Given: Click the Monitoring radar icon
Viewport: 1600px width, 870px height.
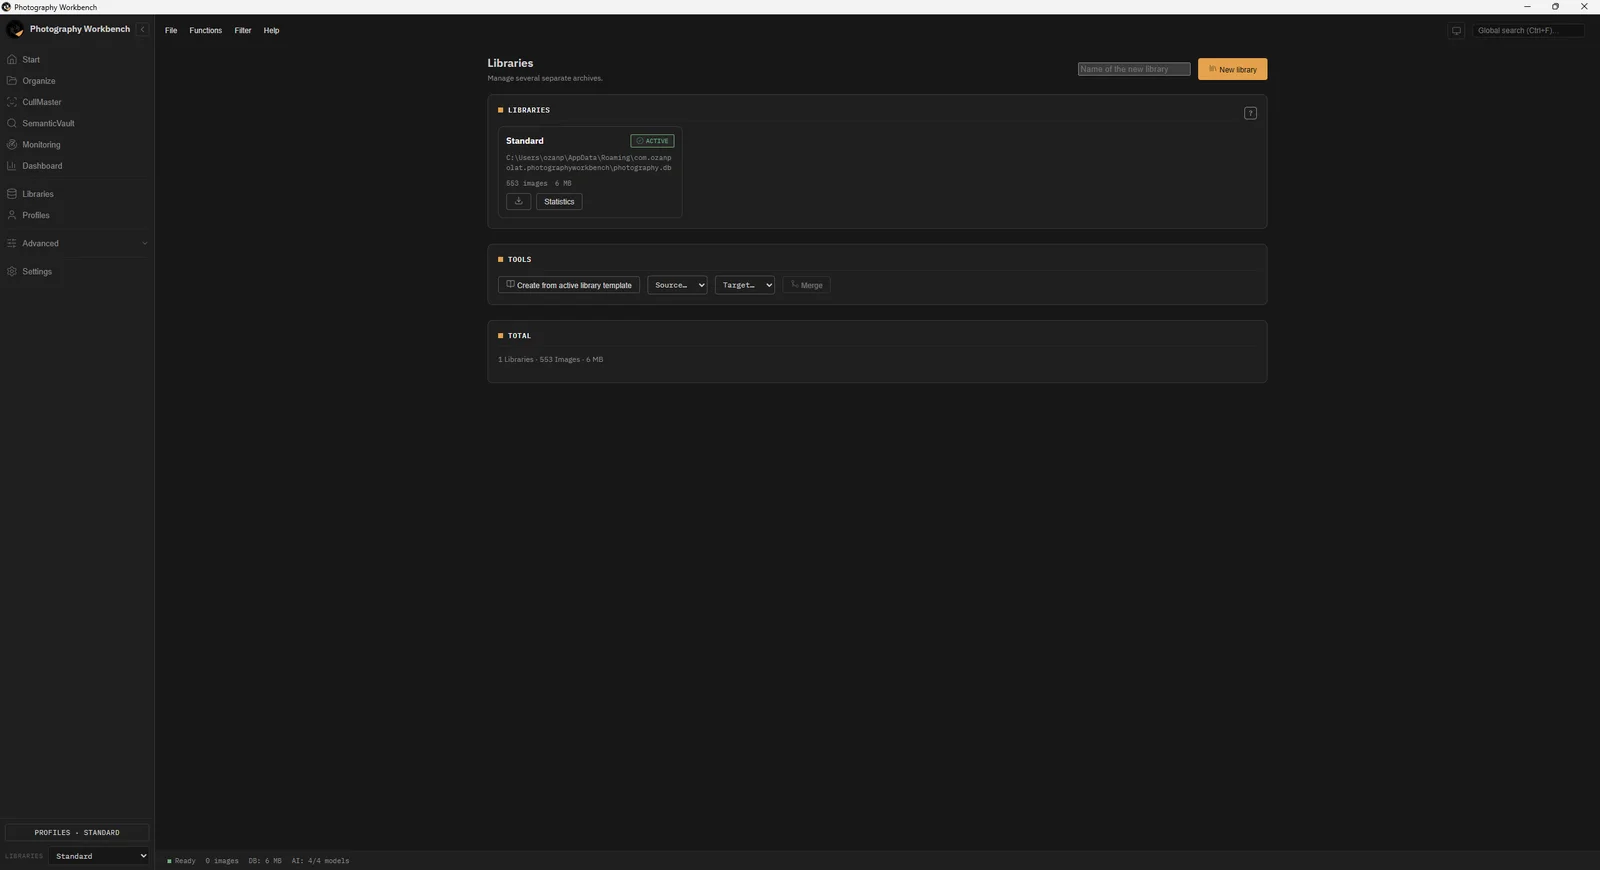Looking at the screenshot, I should tap(12, 145).
